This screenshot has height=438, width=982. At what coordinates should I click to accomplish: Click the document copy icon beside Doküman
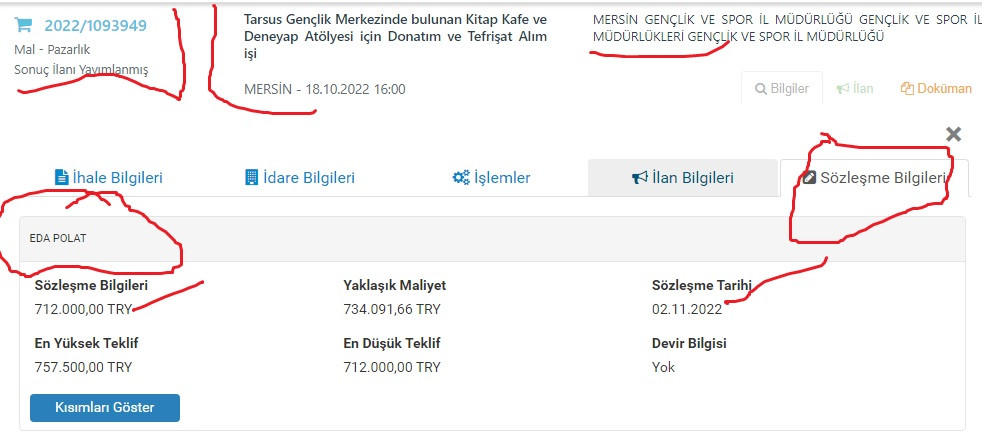point(907,89)
